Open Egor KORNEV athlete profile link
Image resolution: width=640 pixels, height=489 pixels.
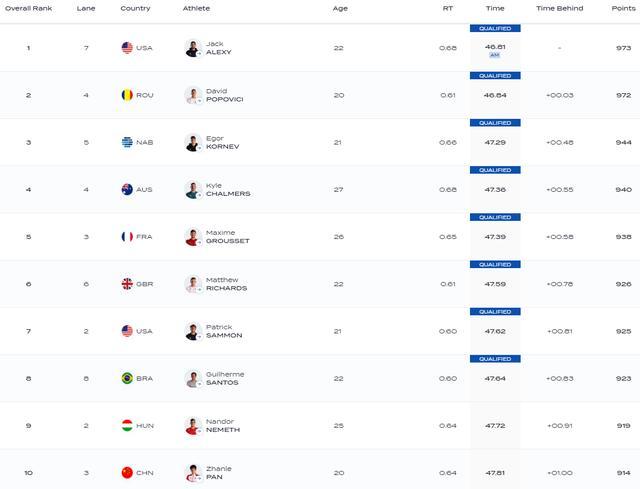[222, 142]
